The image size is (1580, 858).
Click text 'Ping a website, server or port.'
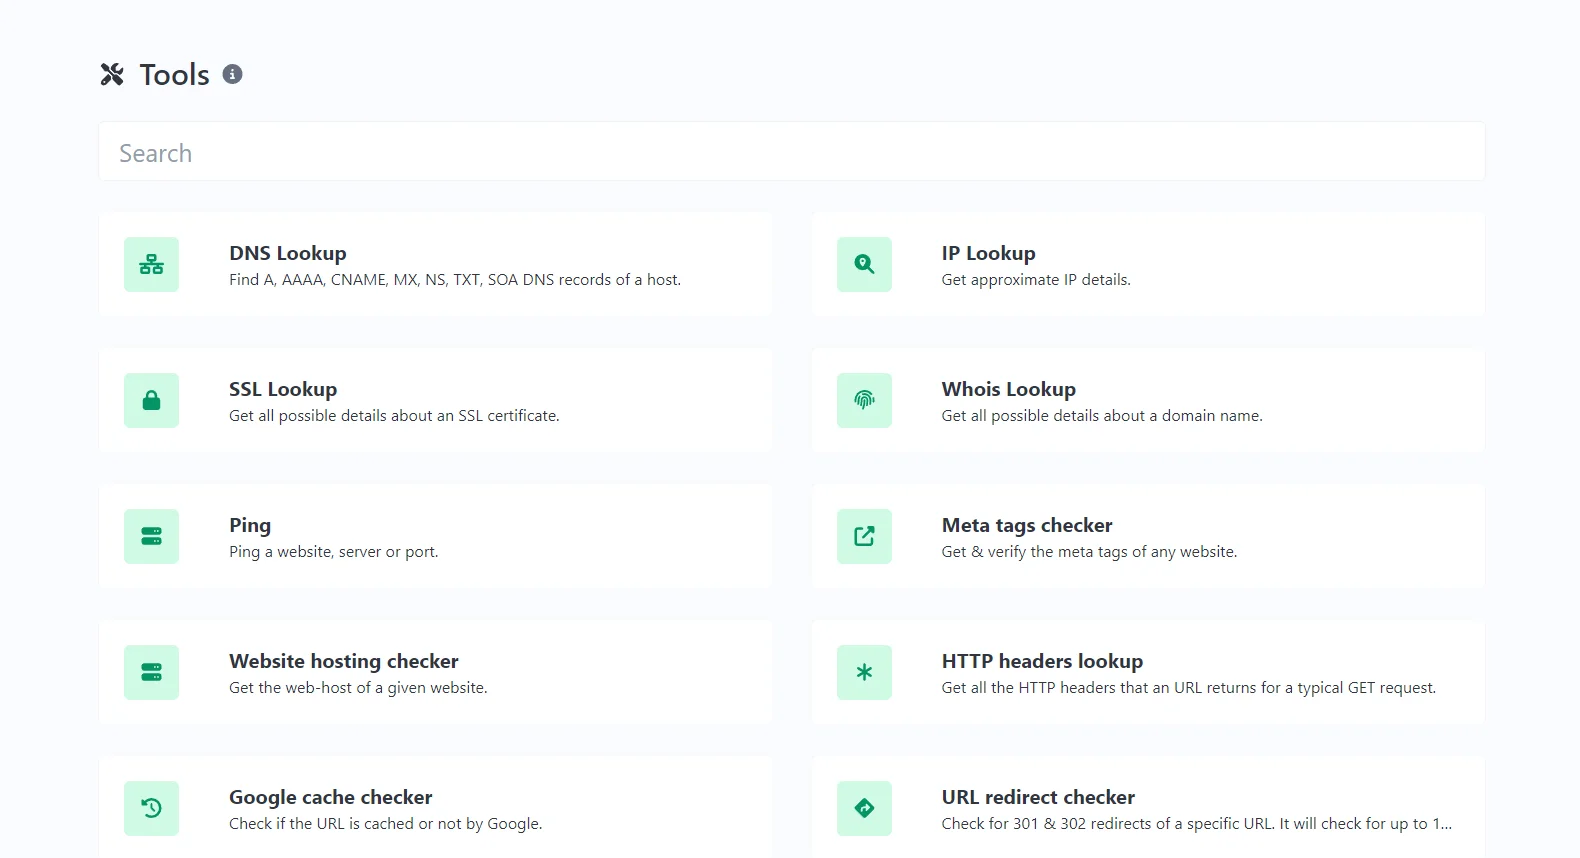(x=333, y=552)
